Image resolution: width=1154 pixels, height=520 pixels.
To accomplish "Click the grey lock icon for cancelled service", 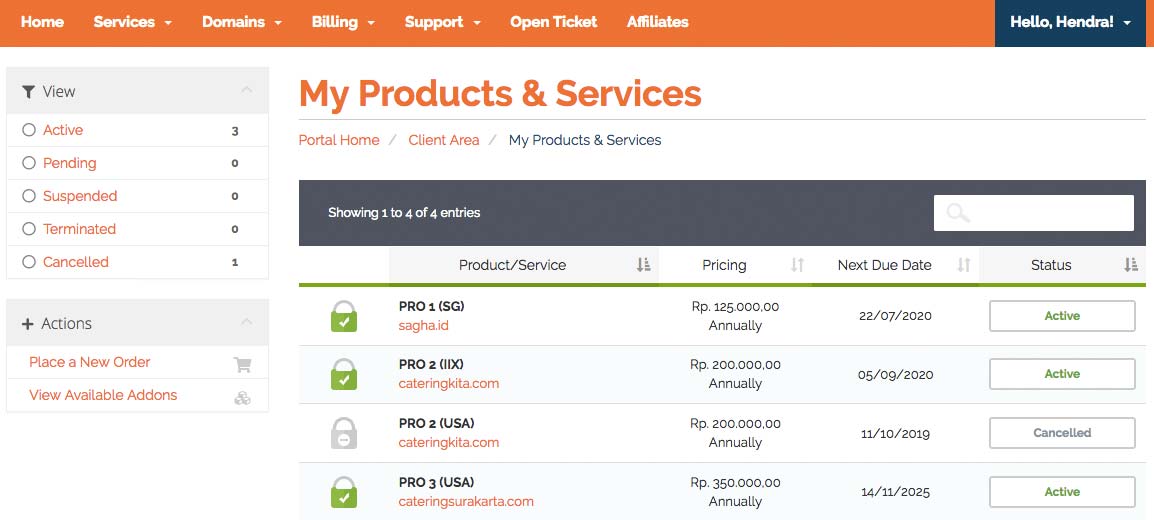I will [x=344, y=433].
